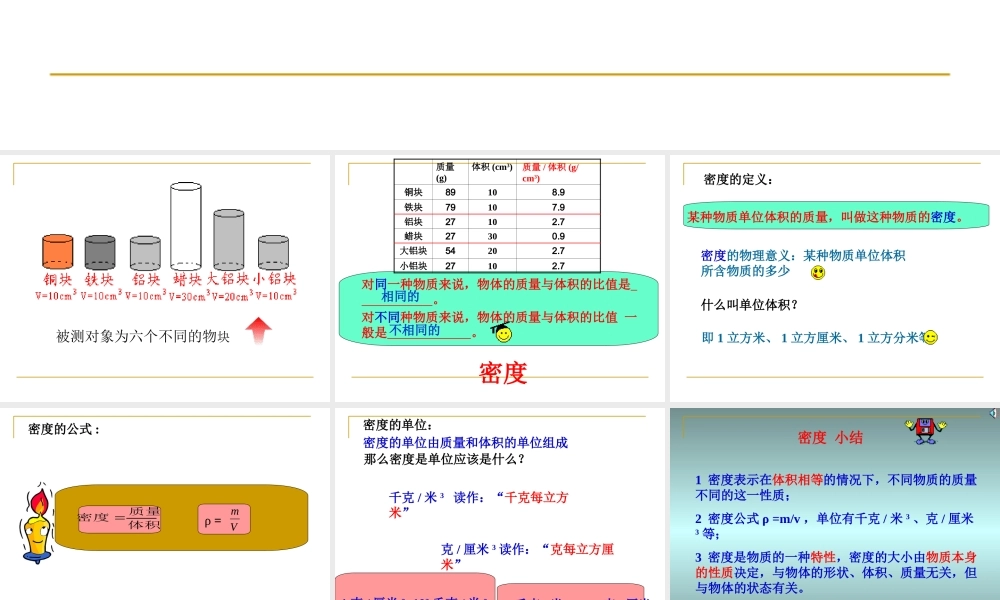Click the candle flame cartoon character
This screenshot has width=1000, height=600.
tap(36, 524)
